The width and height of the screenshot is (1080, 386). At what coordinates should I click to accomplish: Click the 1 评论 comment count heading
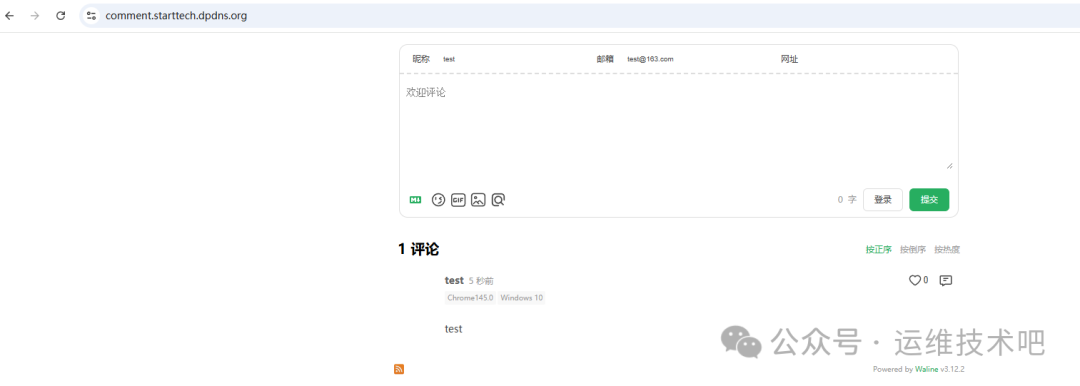click(418, 250)
